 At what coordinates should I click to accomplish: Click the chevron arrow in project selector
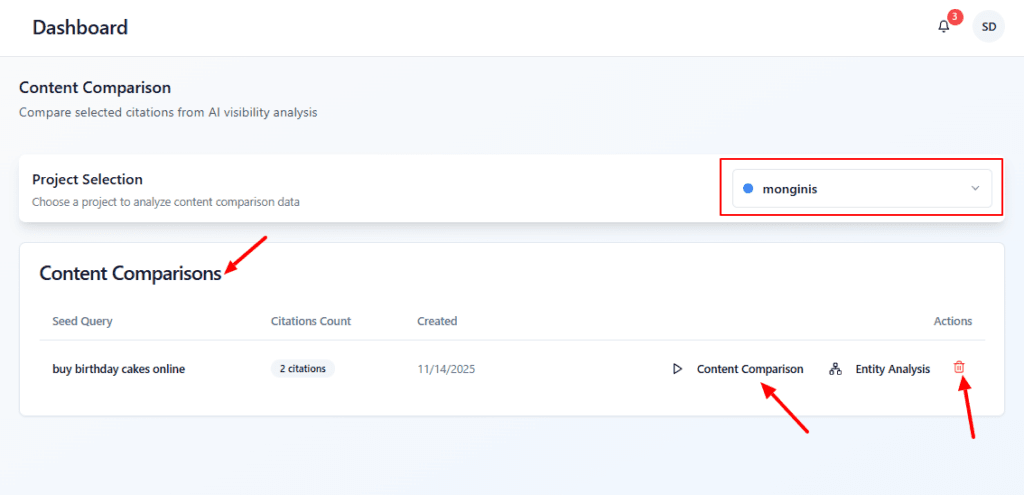pos(975,188)
